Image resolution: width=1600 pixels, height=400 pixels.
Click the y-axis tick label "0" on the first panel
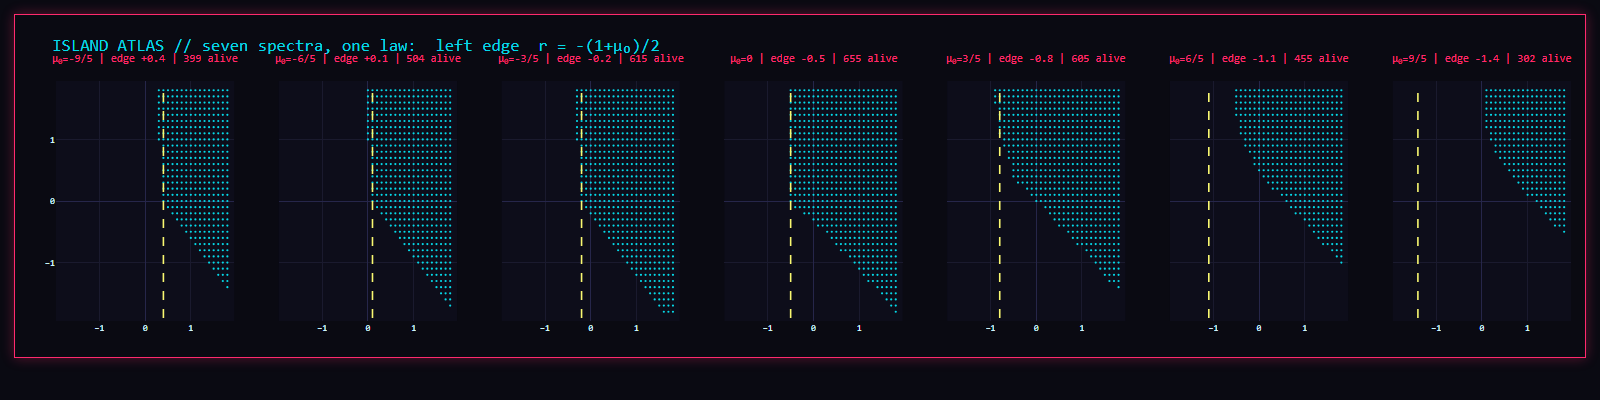click(52, 201)
